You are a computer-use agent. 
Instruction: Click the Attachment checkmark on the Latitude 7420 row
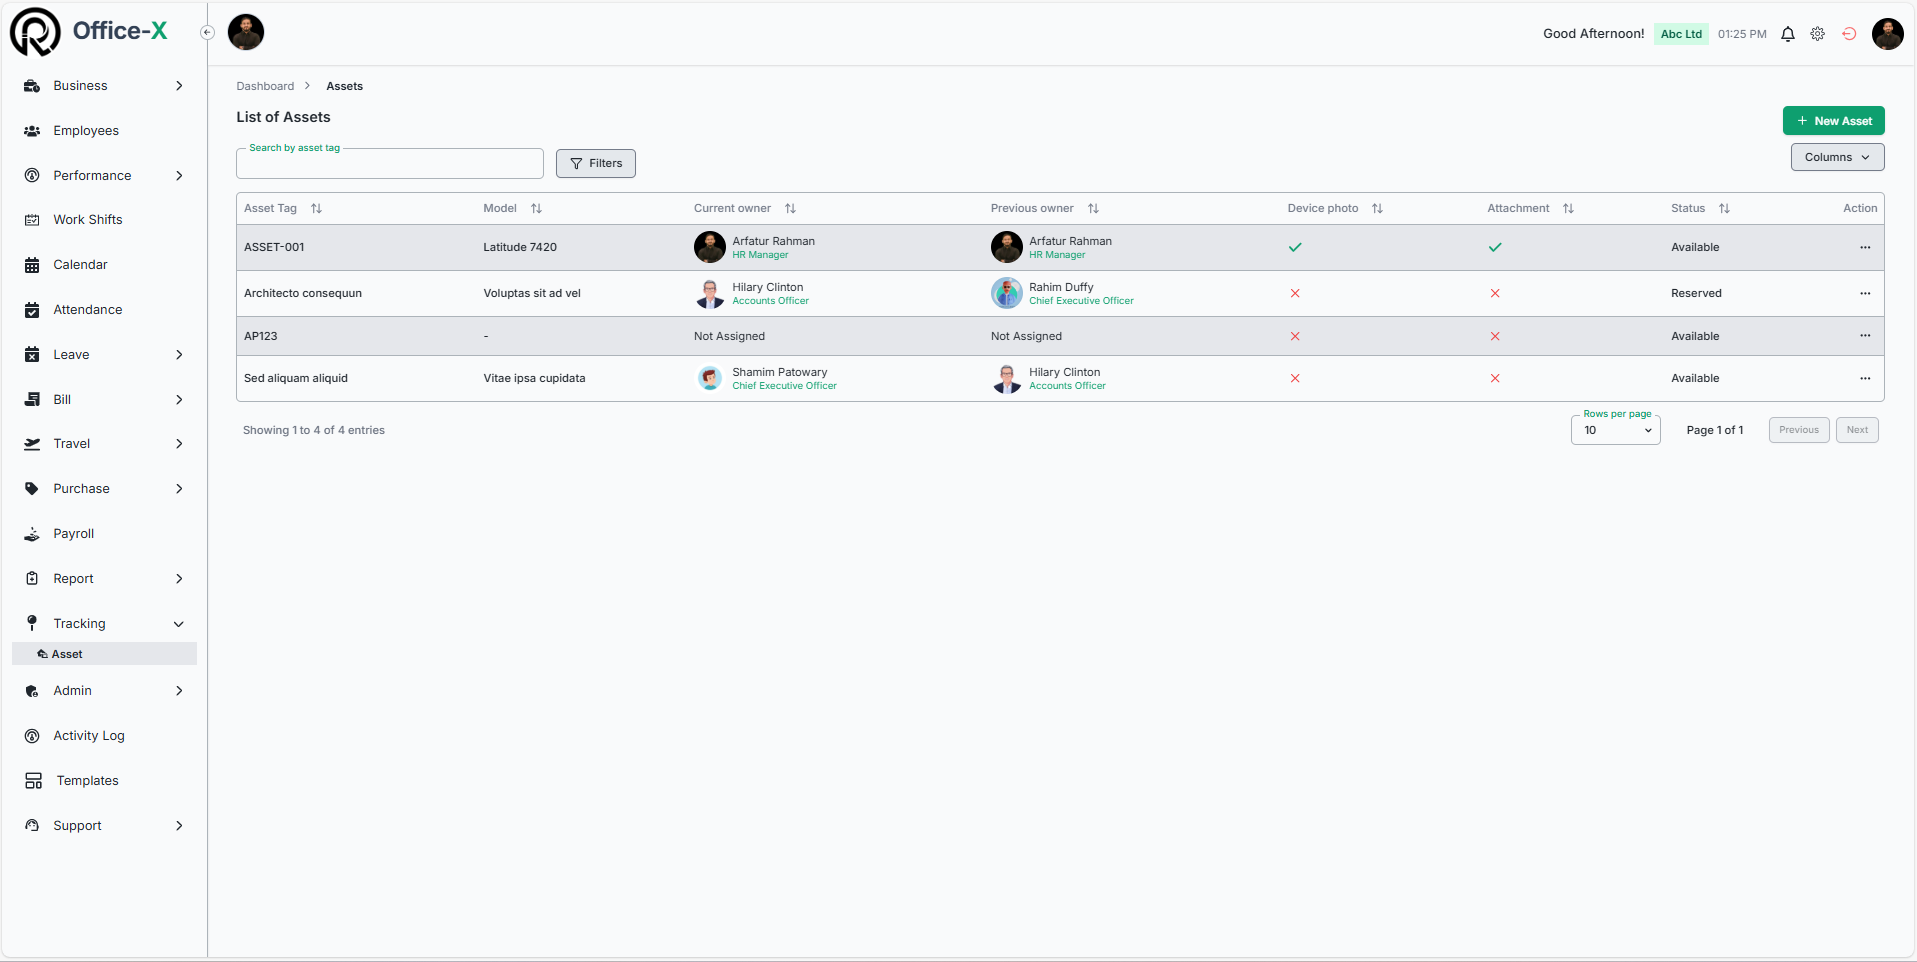click(1494, 246)
